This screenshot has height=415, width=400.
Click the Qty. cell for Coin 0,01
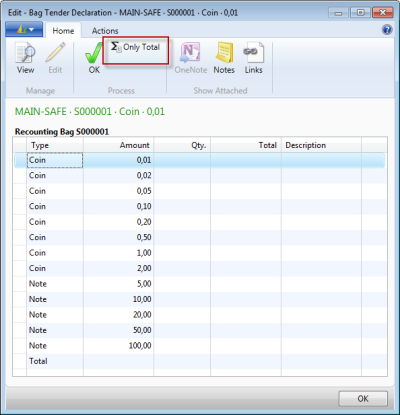[182, 160]
